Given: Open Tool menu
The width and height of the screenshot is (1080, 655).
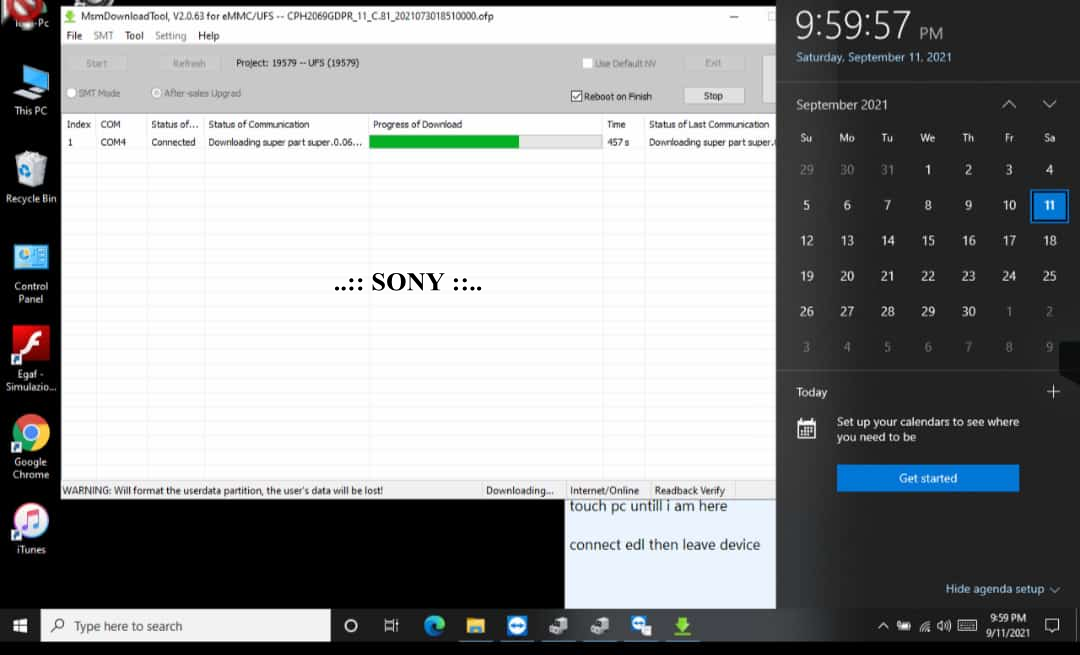Looking at the screenshot, I should click(x=134, y=36).
